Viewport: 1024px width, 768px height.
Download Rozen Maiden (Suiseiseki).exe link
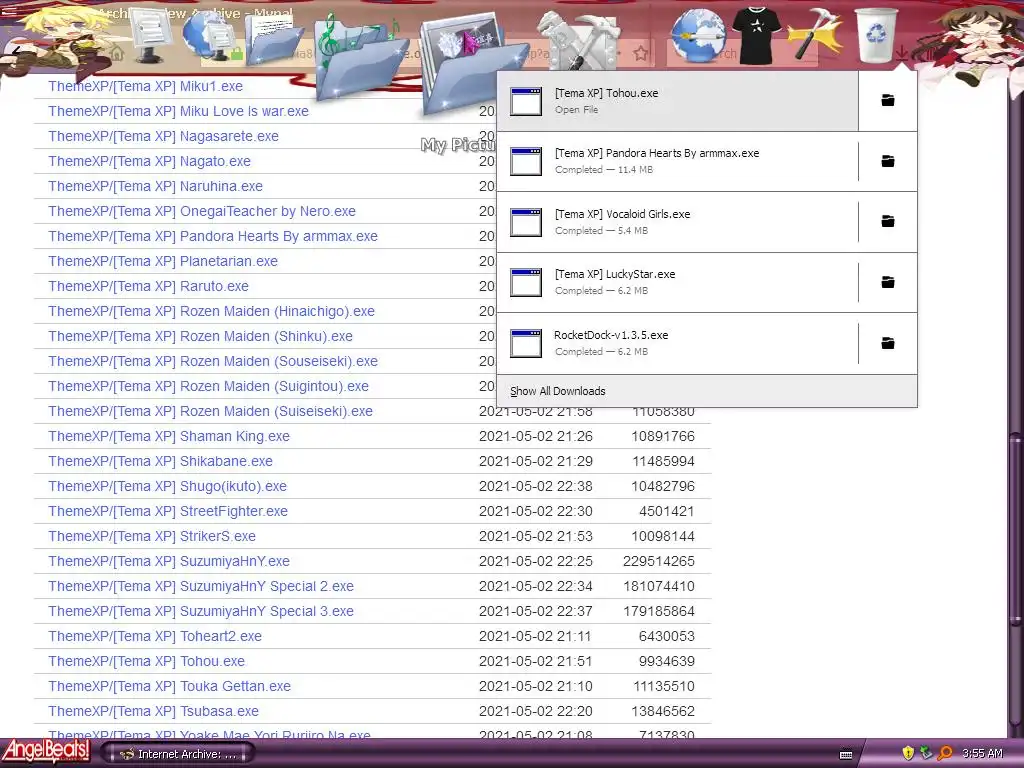[x=210, y=411]
